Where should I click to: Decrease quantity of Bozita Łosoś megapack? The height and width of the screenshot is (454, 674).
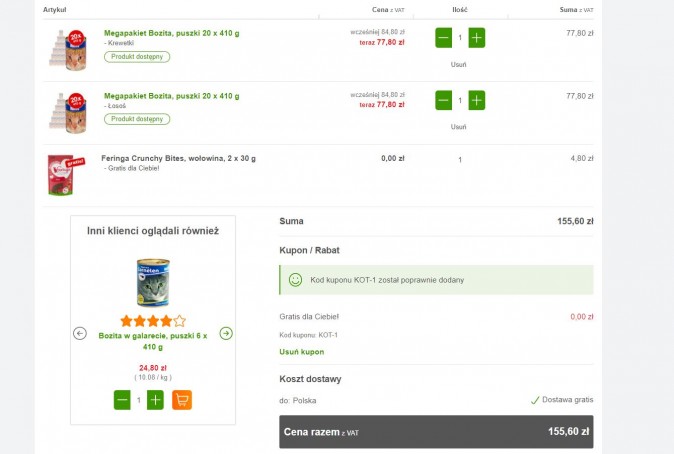pyautogui.click(x=443, y=100)
